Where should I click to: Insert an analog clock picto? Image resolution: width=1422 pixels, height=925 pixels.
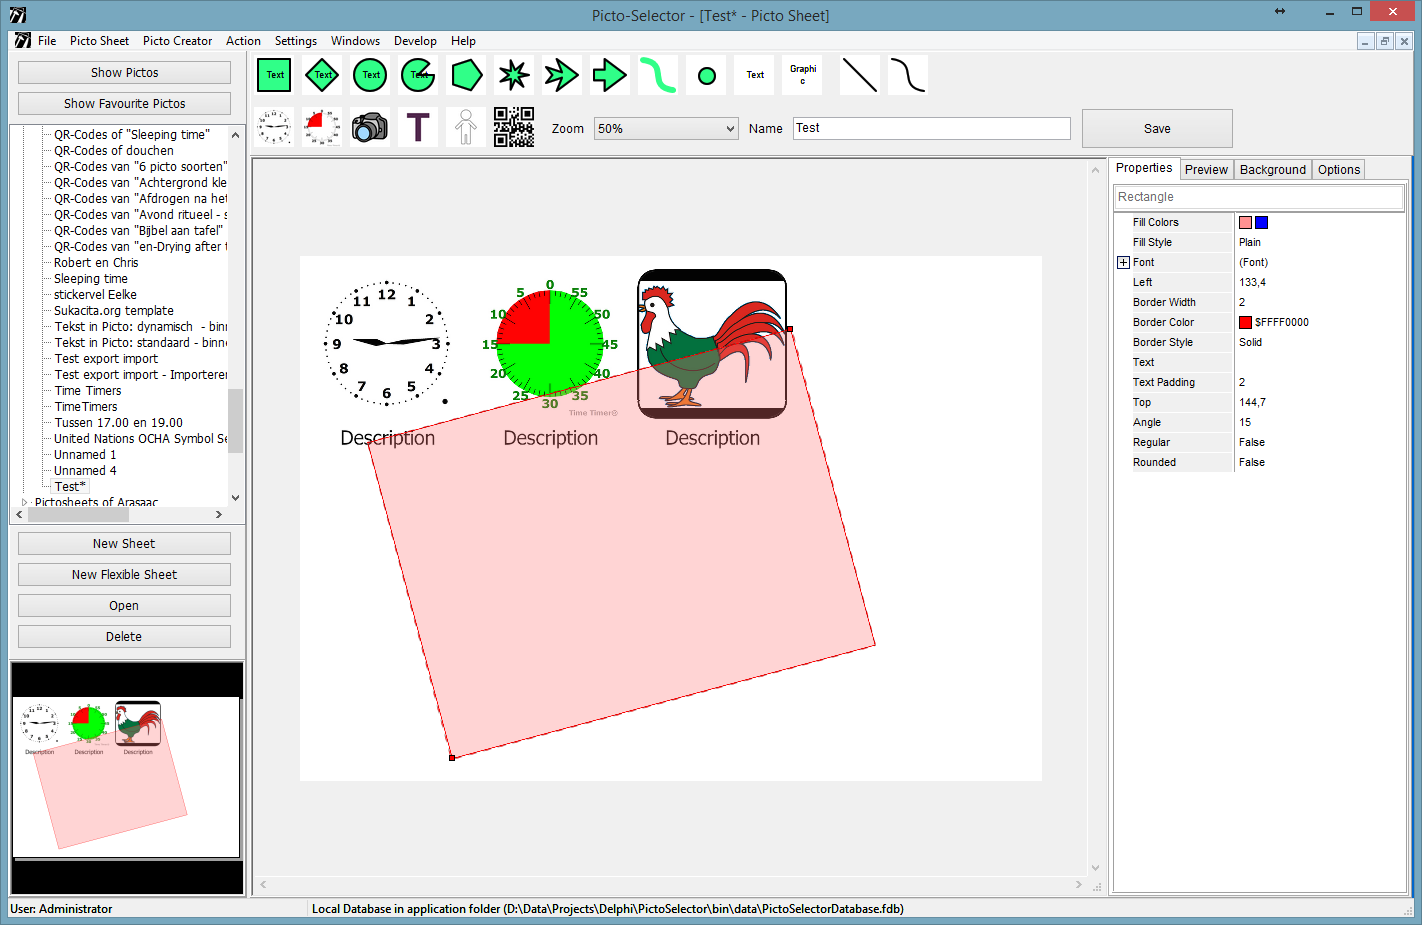click(x=274, y=128)
